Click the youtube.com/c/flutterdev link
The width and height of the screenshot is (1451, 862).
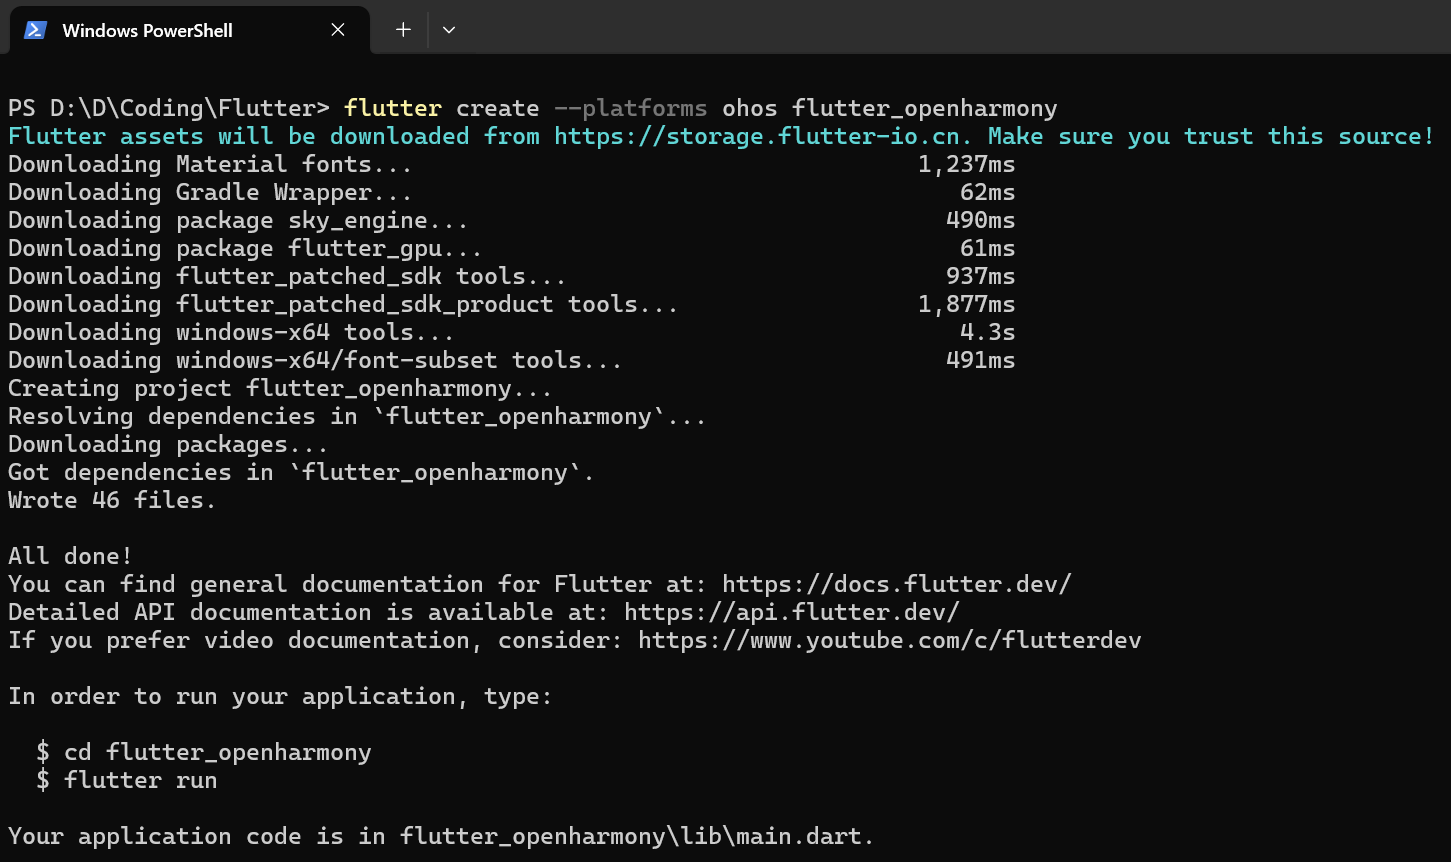point(890,640)
